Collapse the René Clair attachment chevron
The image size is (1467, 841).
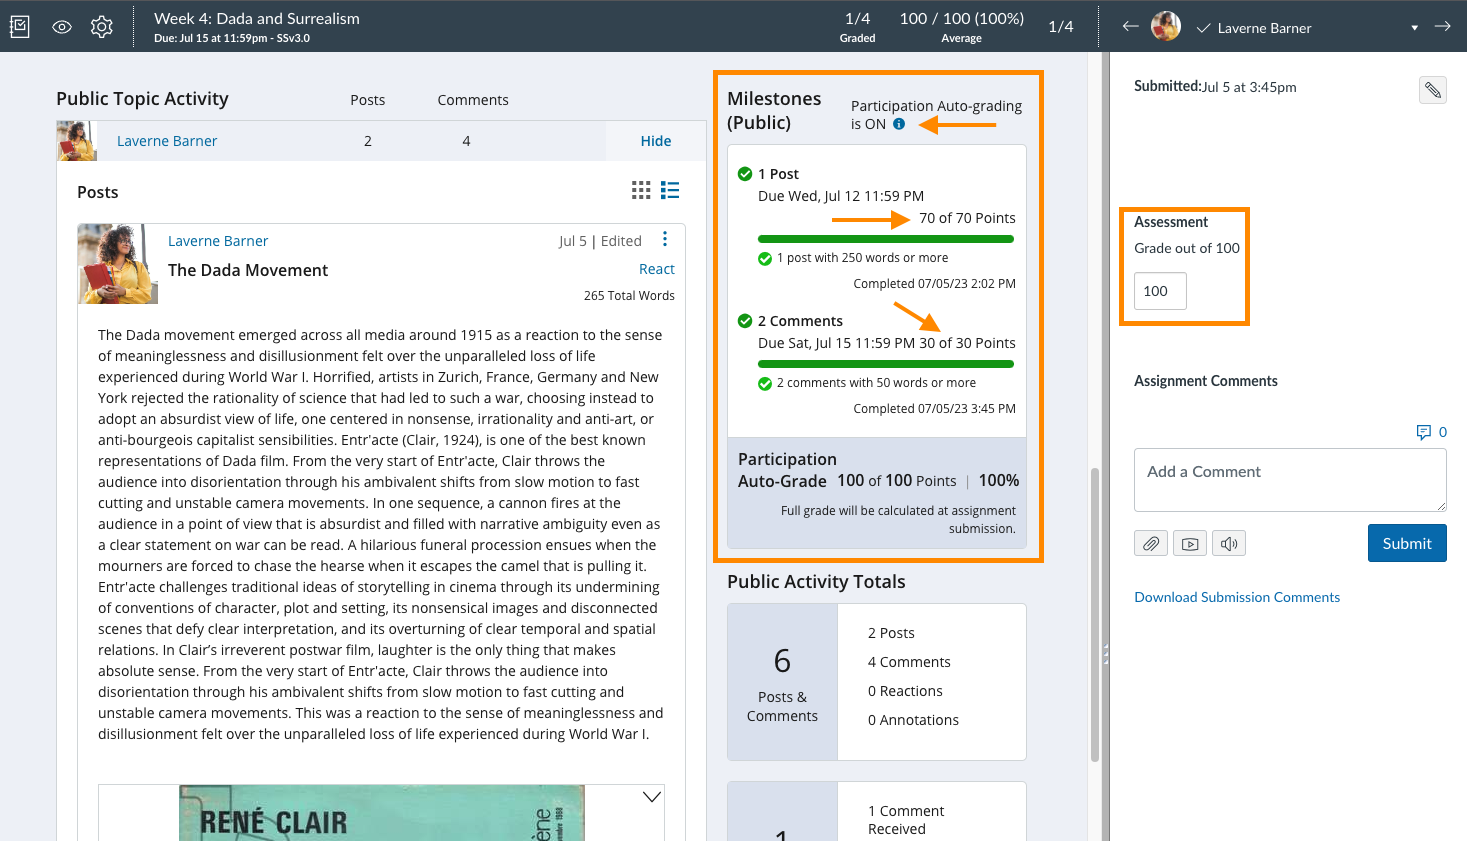click(652, 797)
